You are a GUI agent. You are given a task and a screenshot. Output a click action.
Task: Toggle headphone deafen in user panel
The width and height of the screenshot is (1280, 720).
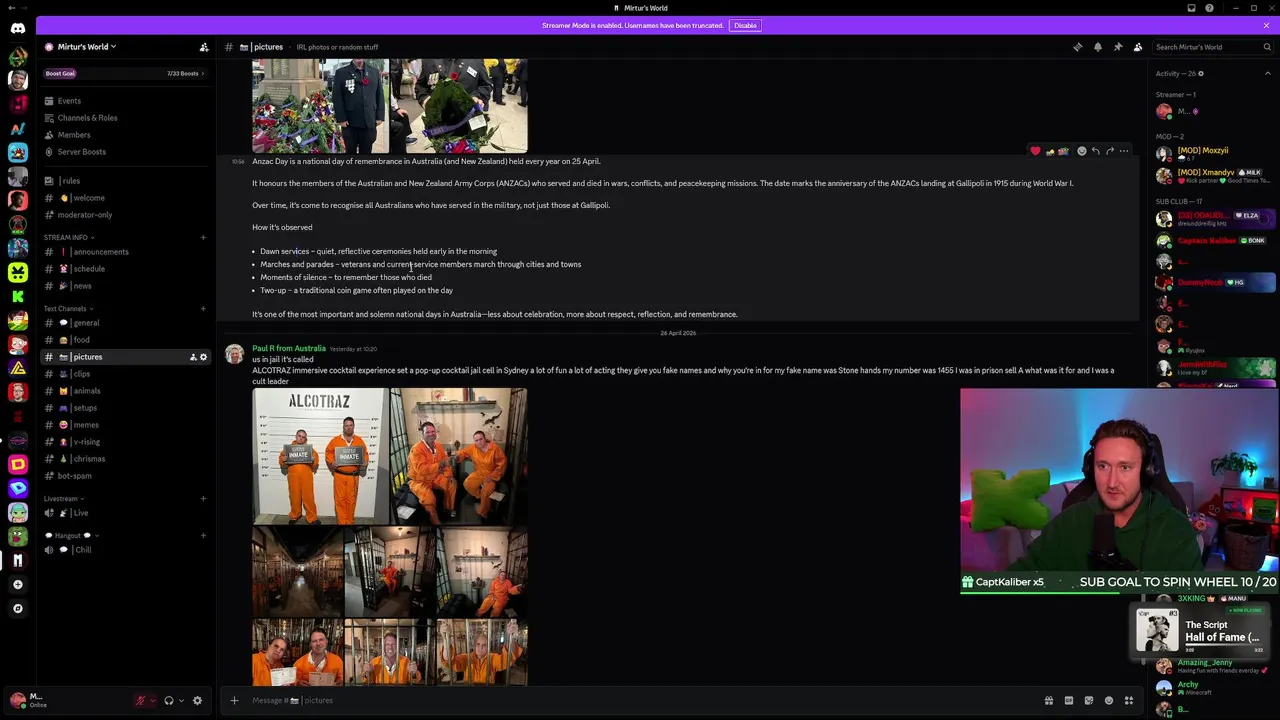[x=168, y=700]
